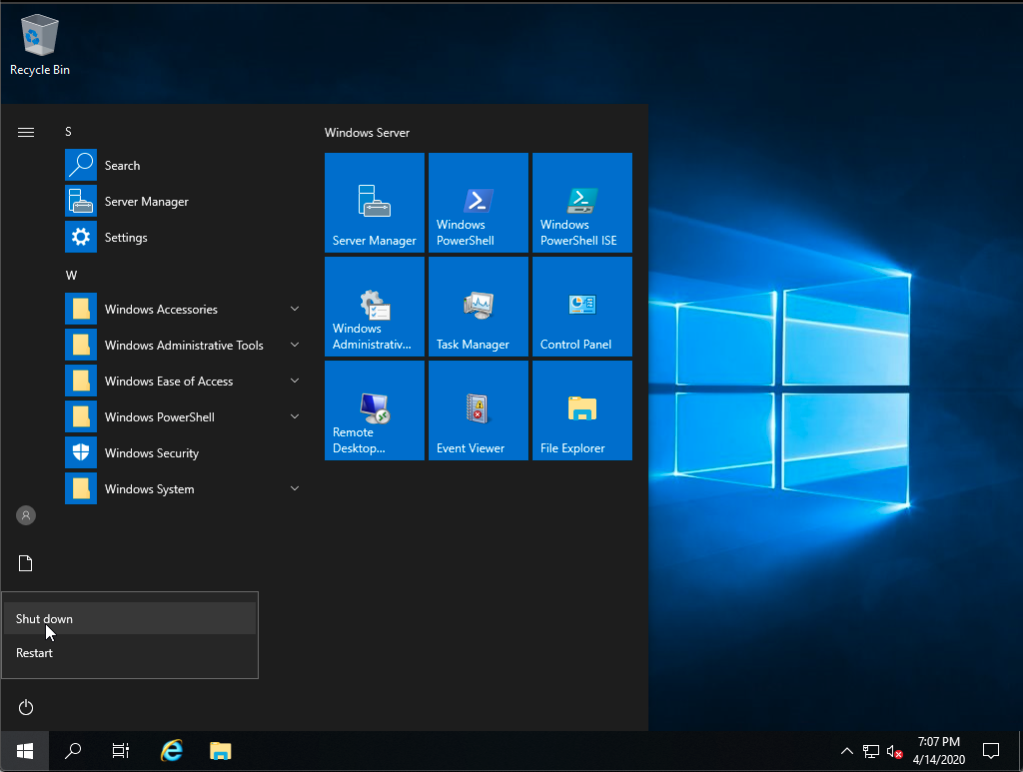This screenshot has height=772, width=1023.
Task: Open the Windows PowerShell tile
Action: [478, 203]
